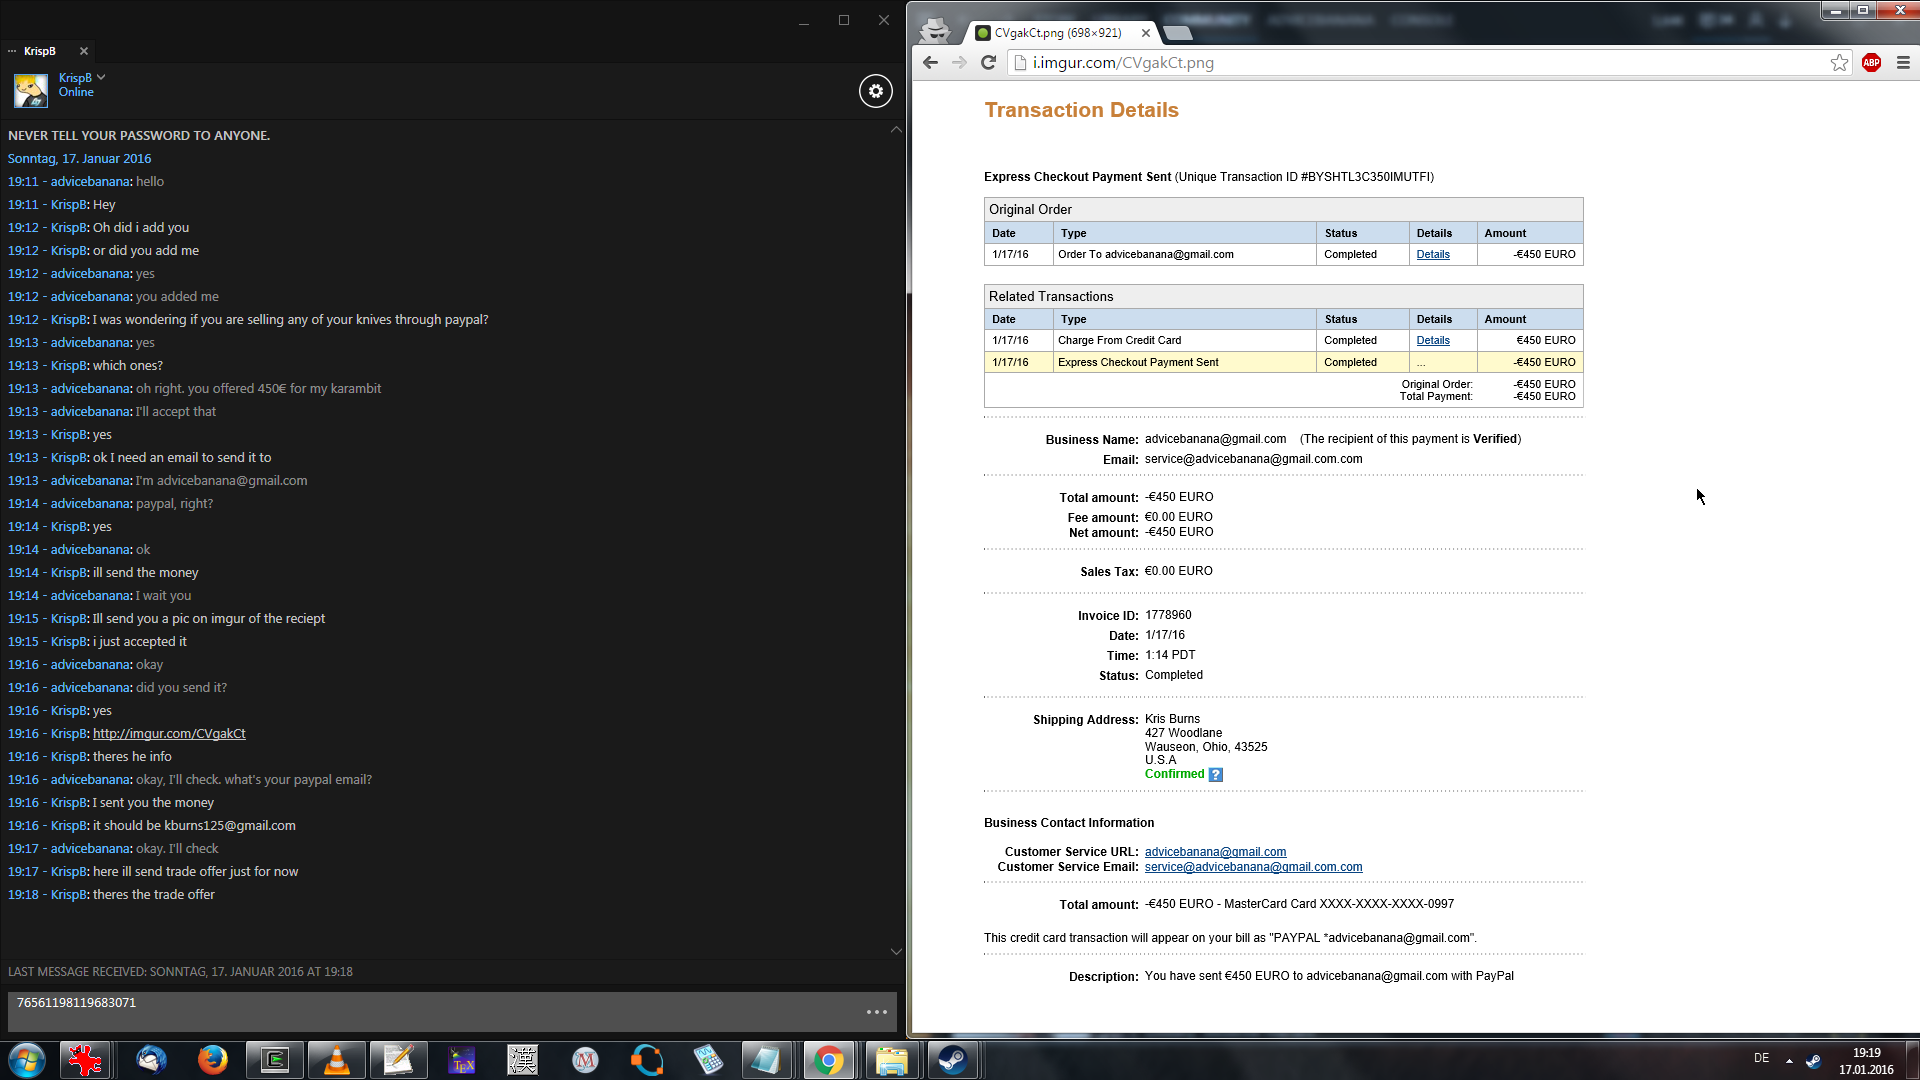The image size is (1920, 1080).
Task: Open Firefox from the taskbar
Action: coord(212,1059)
